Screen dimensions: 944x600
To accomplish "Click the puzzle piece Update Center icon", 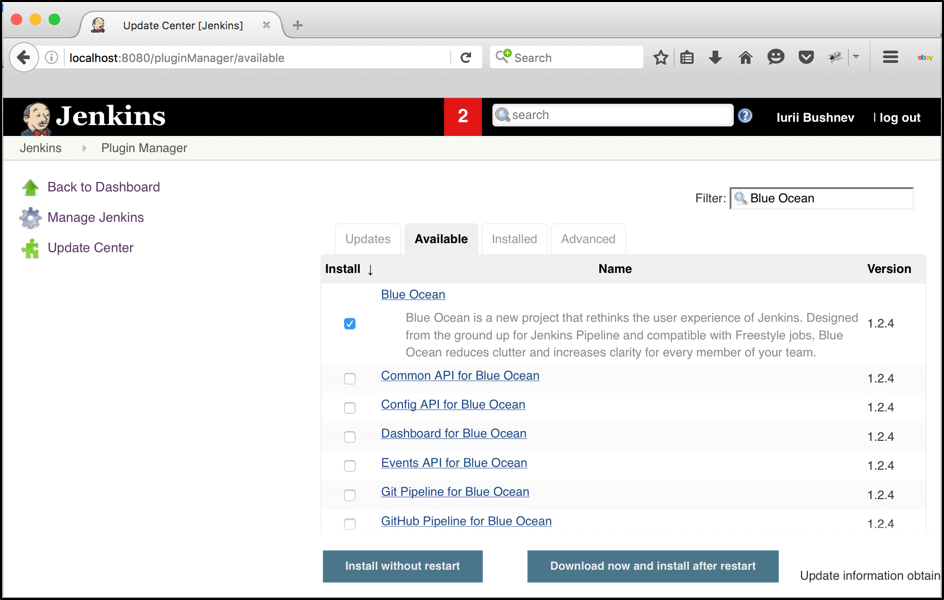I will pyautogui.click(x=30, y=248).
